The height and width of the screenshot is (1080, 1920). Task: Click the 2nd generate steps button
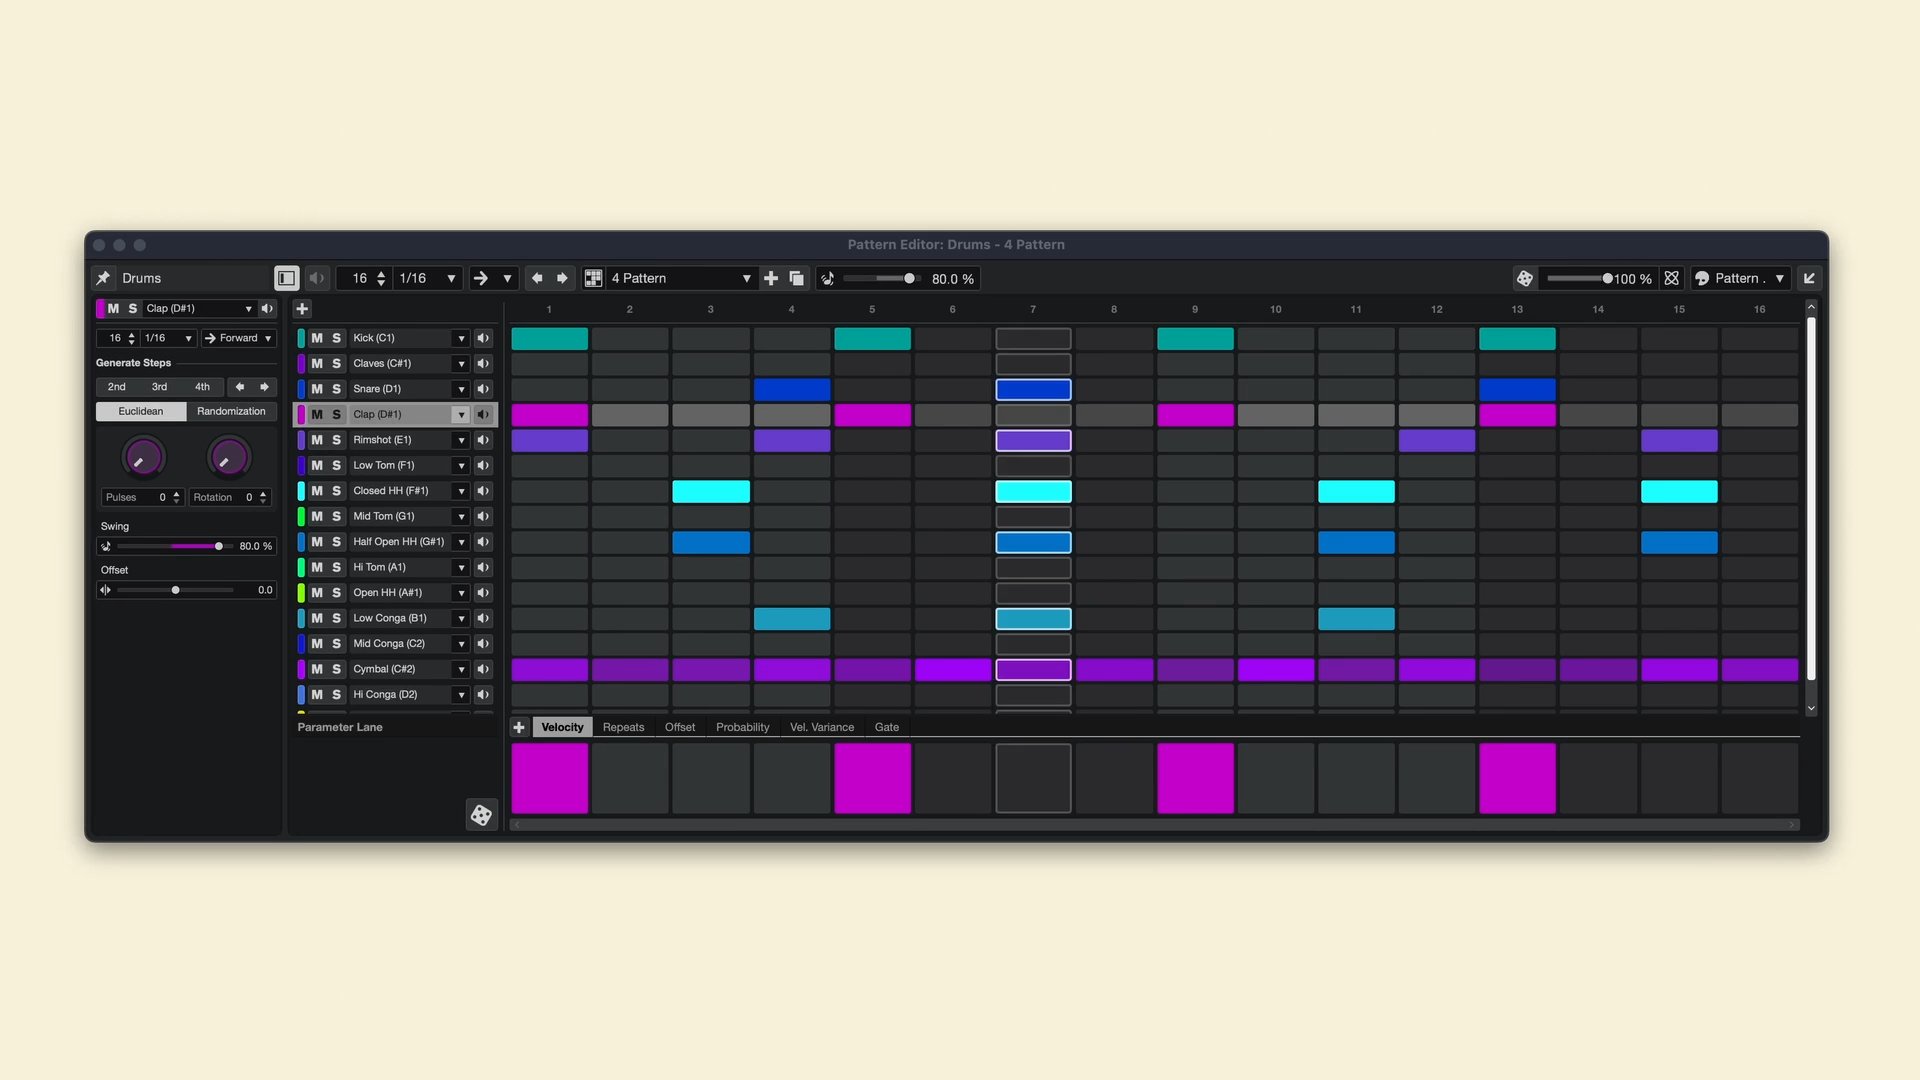tap(117, 387)
